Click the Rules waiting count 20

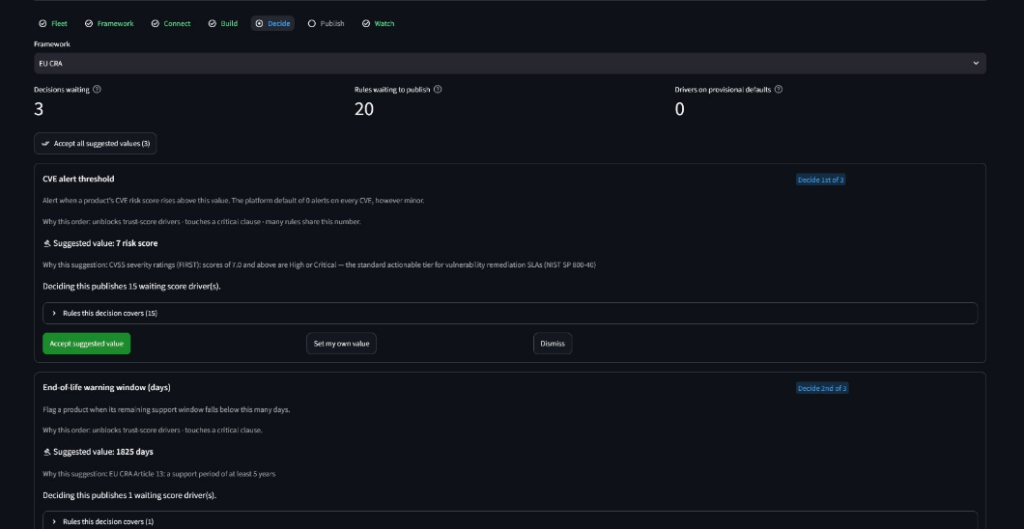pos(364,109)
